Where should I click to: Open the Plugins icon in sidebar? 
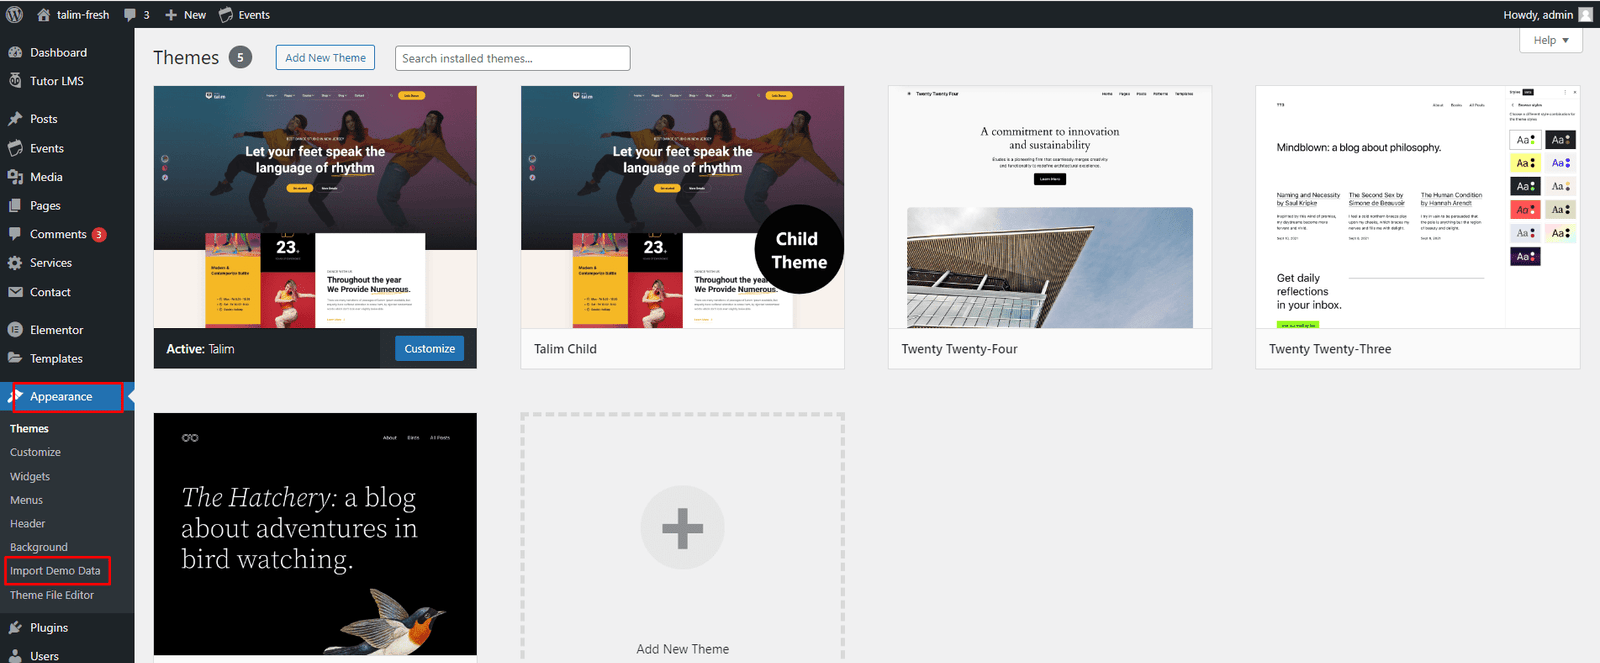click(x=15, y=628)
